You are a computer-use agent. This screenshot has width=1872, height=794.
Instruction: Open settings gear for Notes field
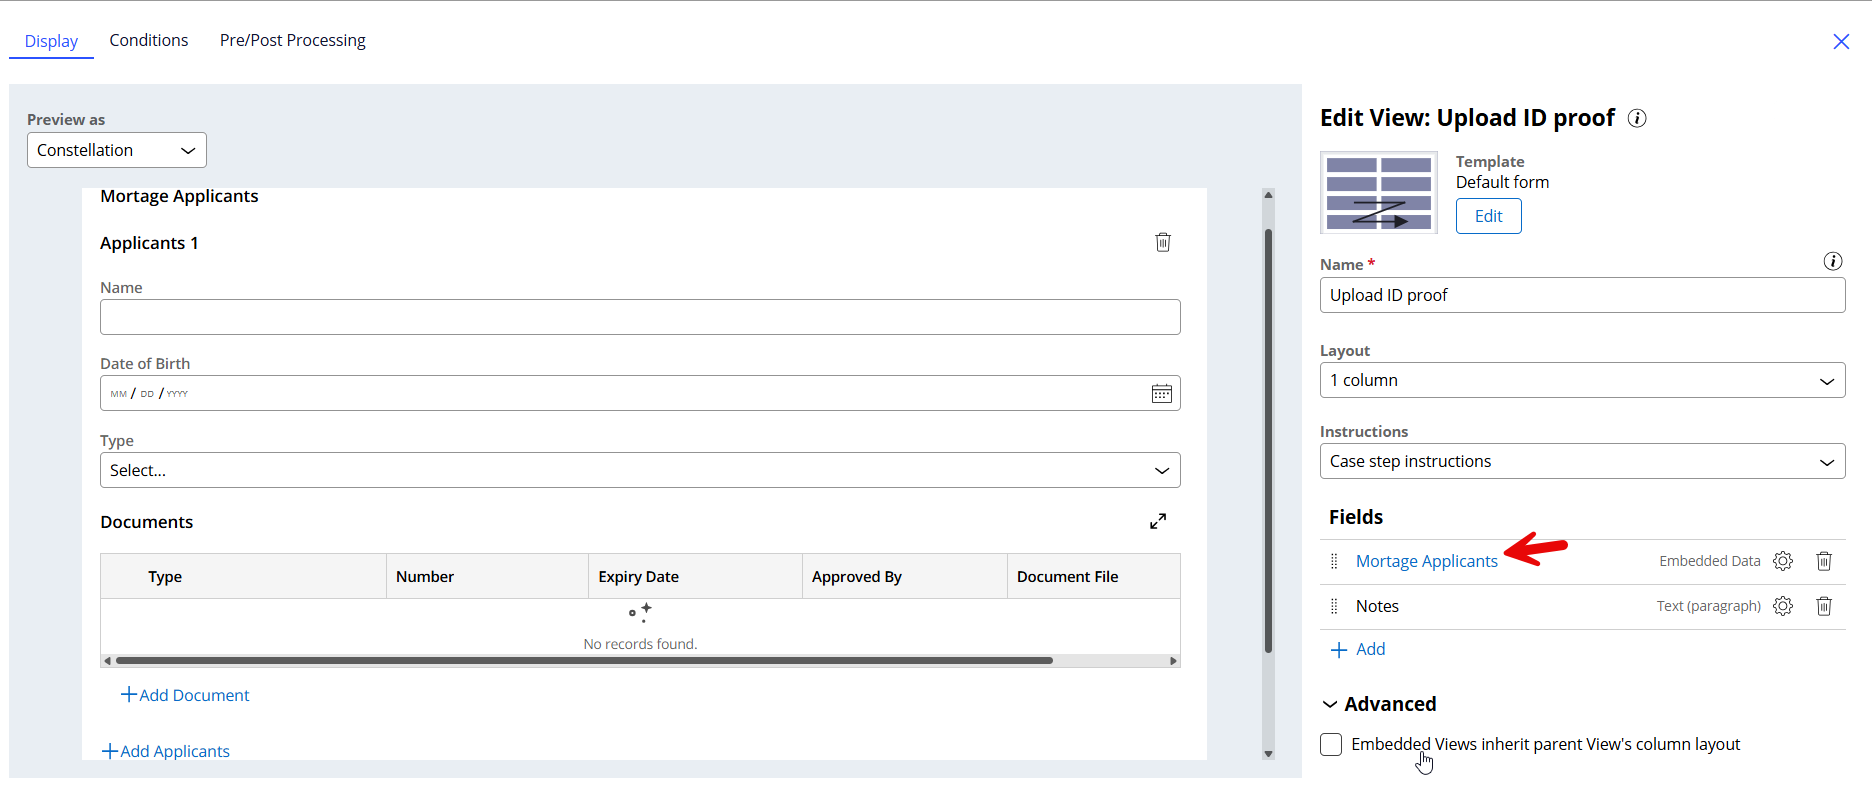[1783, 606]
